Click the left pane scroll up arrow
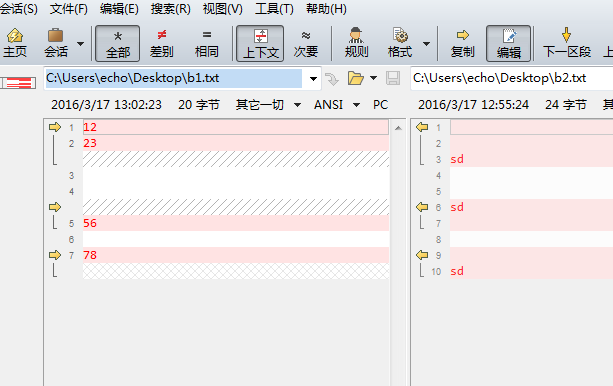The width and height of the screenshot is (613, 386). pos(398,128)
